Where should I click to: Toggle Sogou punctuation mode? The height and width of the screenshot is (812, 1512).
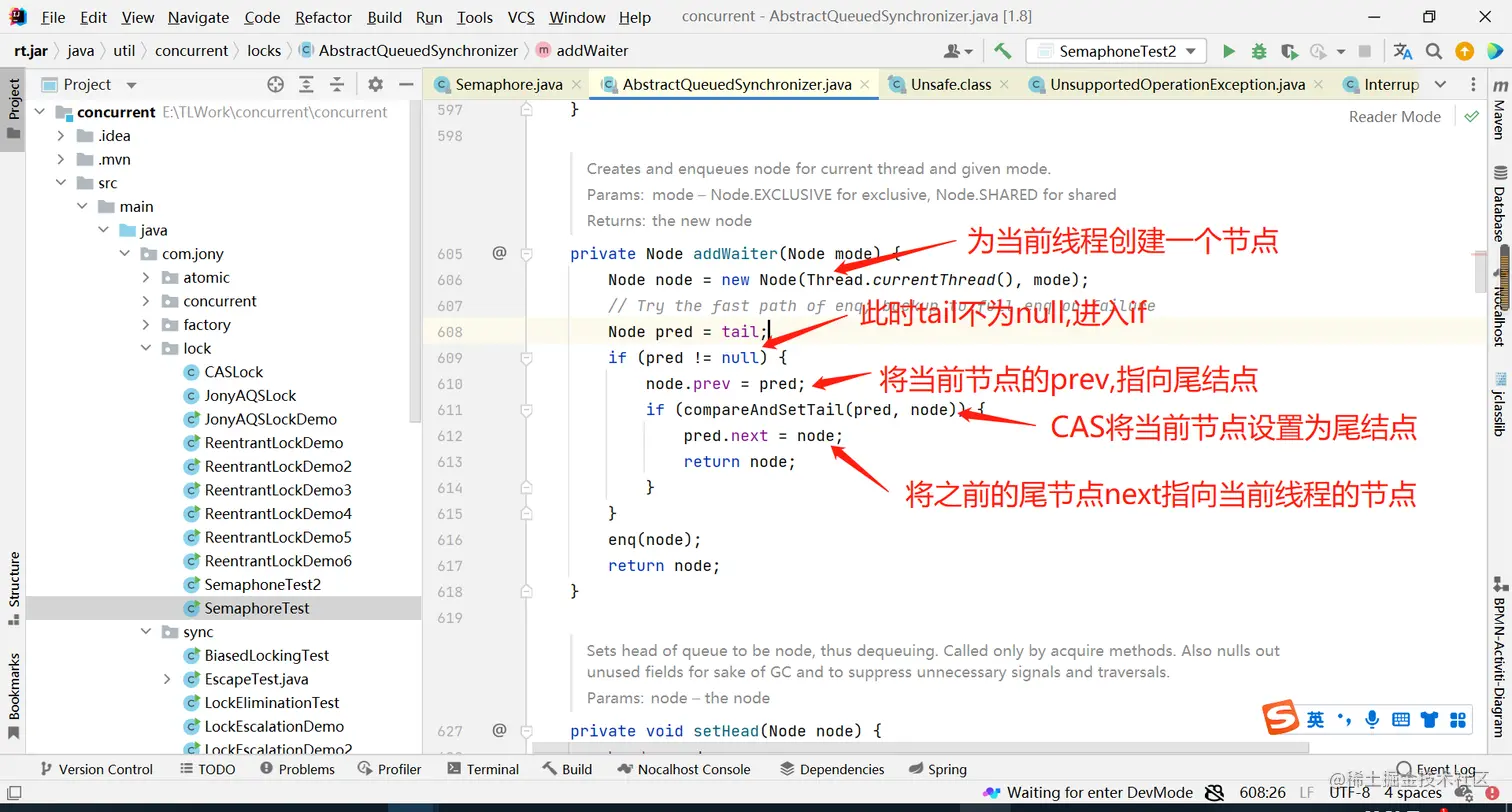[x=1345, y=719]
